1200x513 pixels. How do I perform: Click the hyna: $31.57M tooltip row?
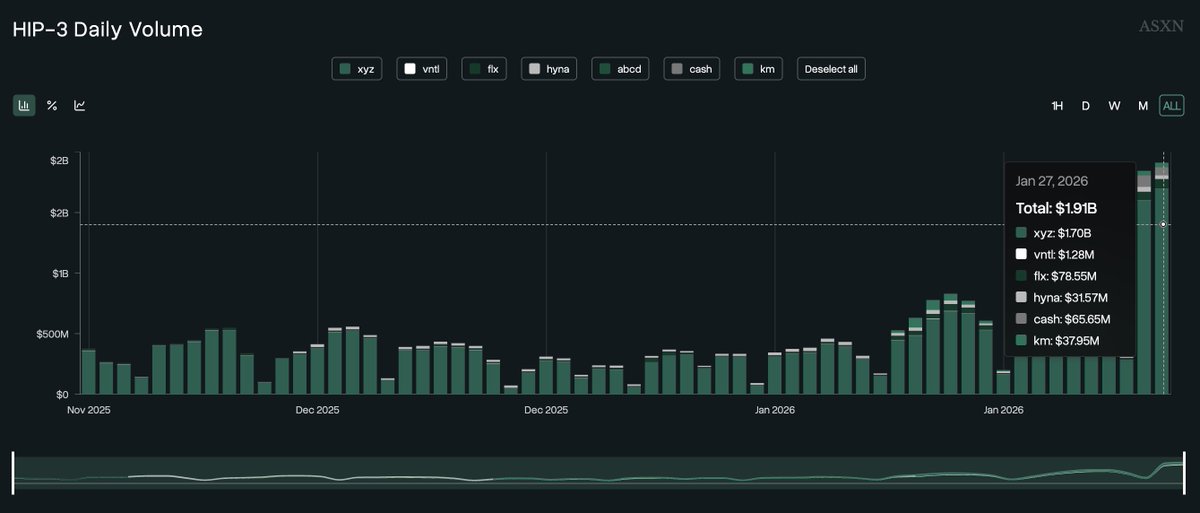pos(1061,297)
